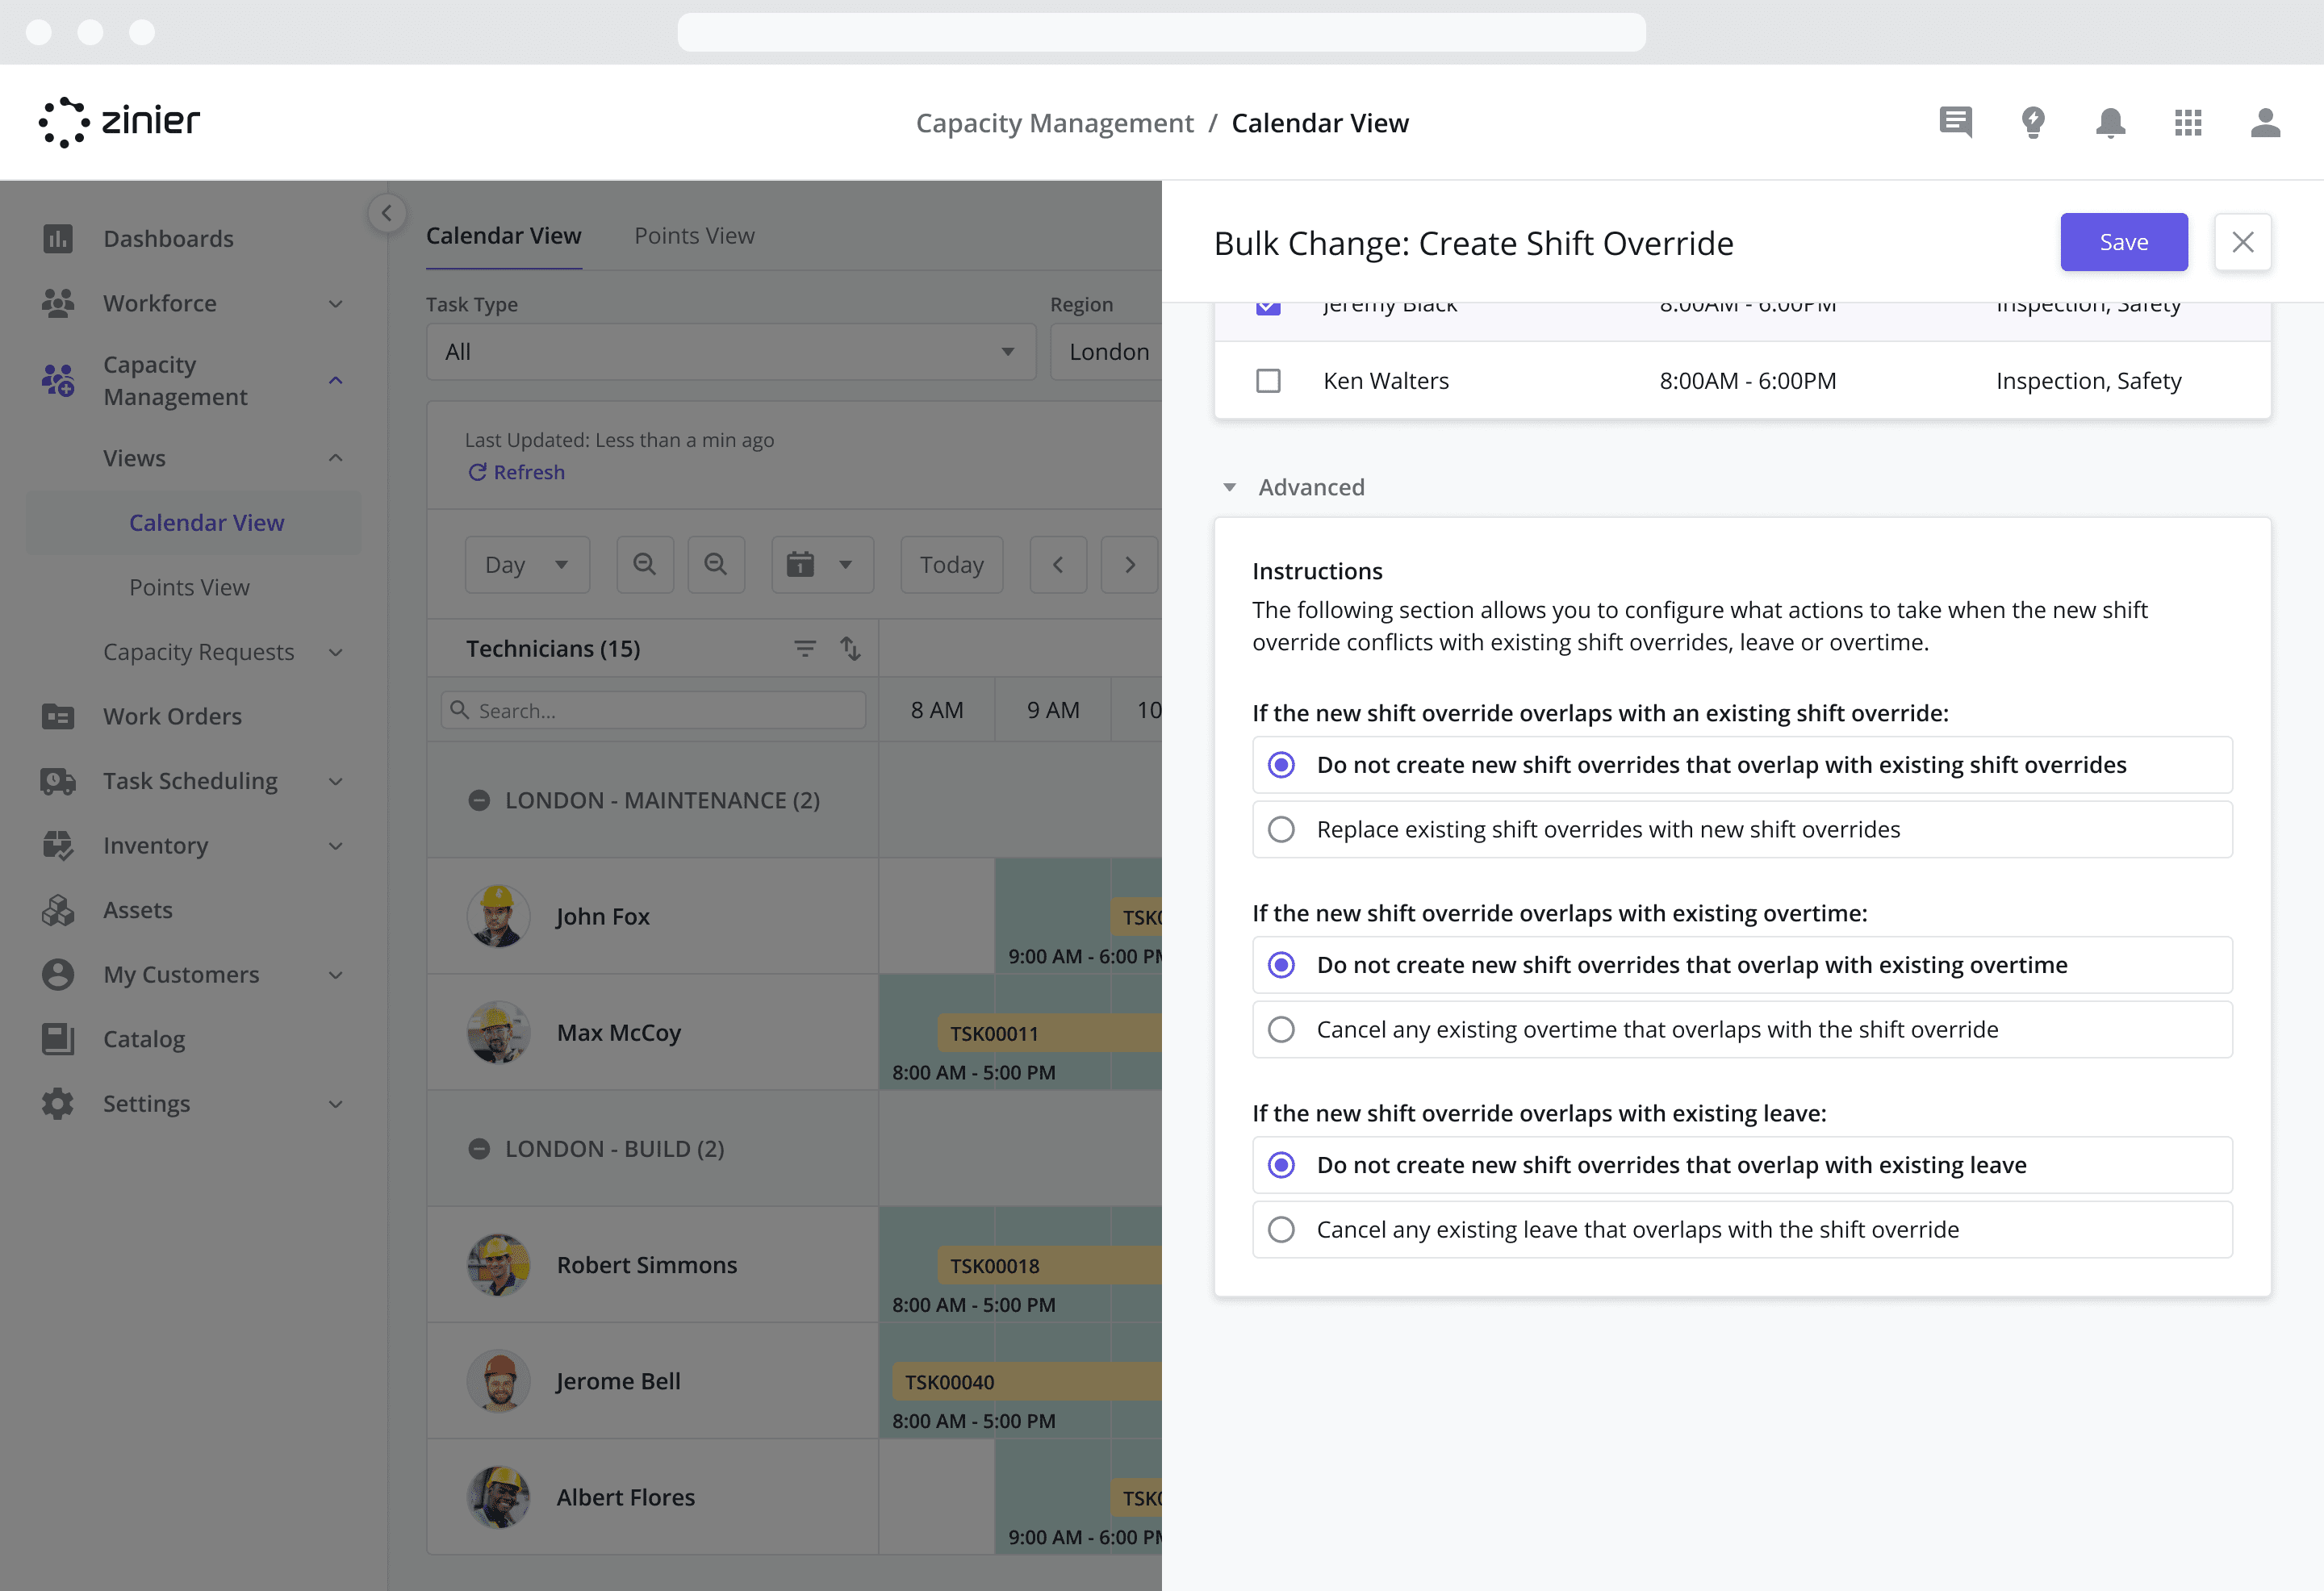Open Calendar View in the sidebar
Screen dimensions: 2324x1591
pos(193,522)
